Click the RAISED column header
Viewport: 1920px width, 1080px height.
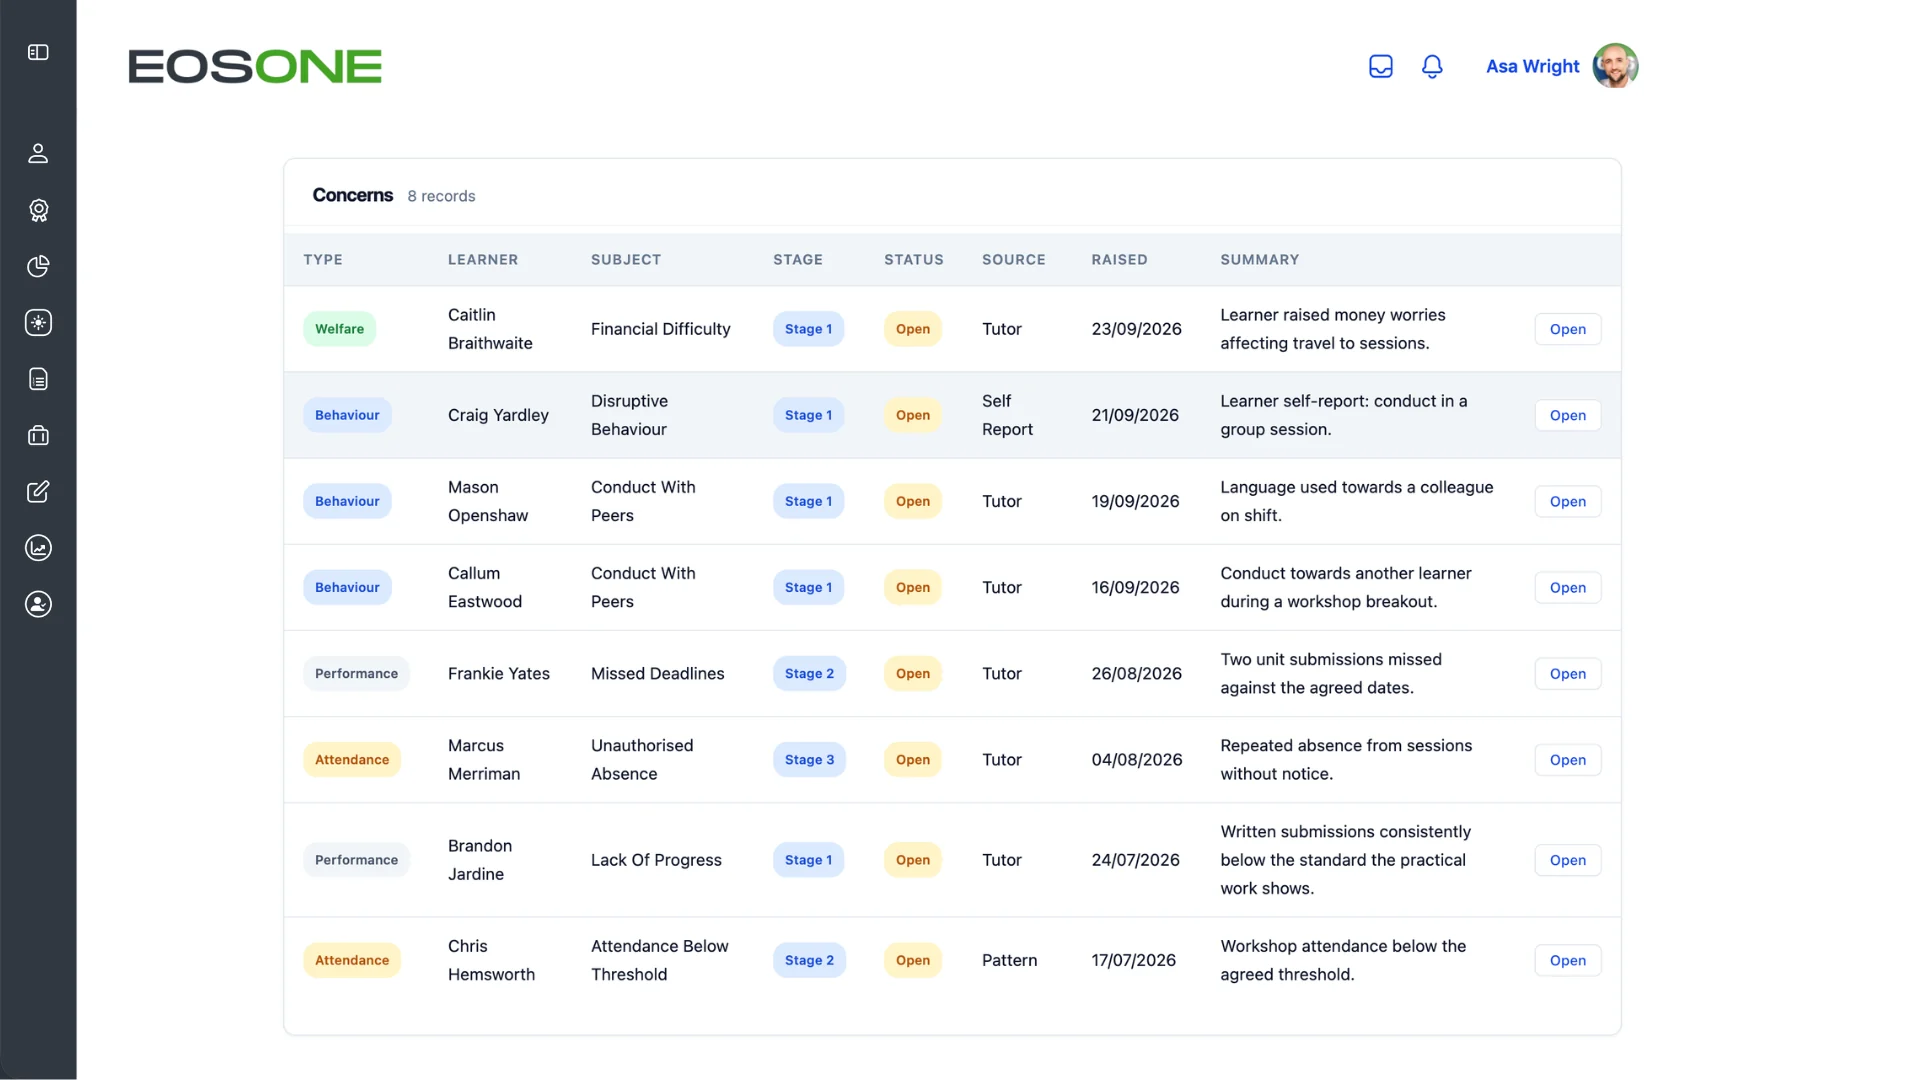[x=1119, y=259]
